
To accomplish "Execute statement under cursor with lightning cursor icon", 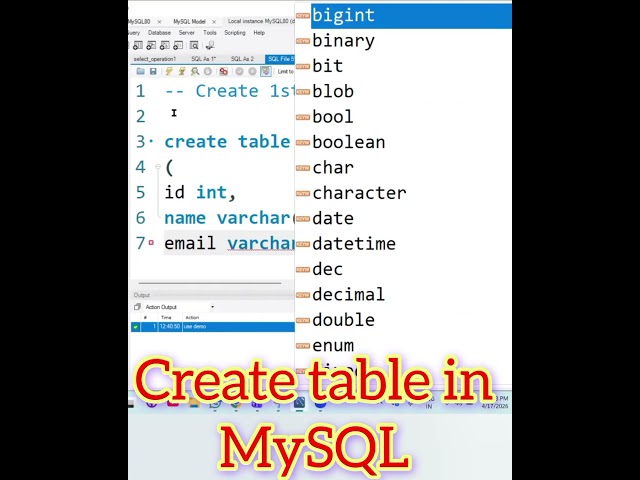I will click(182, 71).
